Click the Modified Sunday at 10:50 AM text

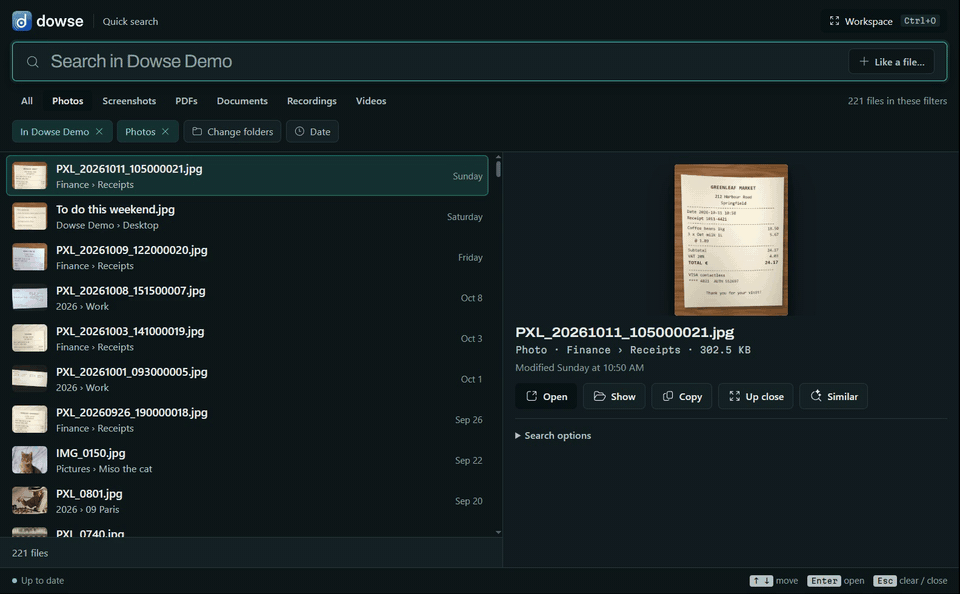click(579, 367)
